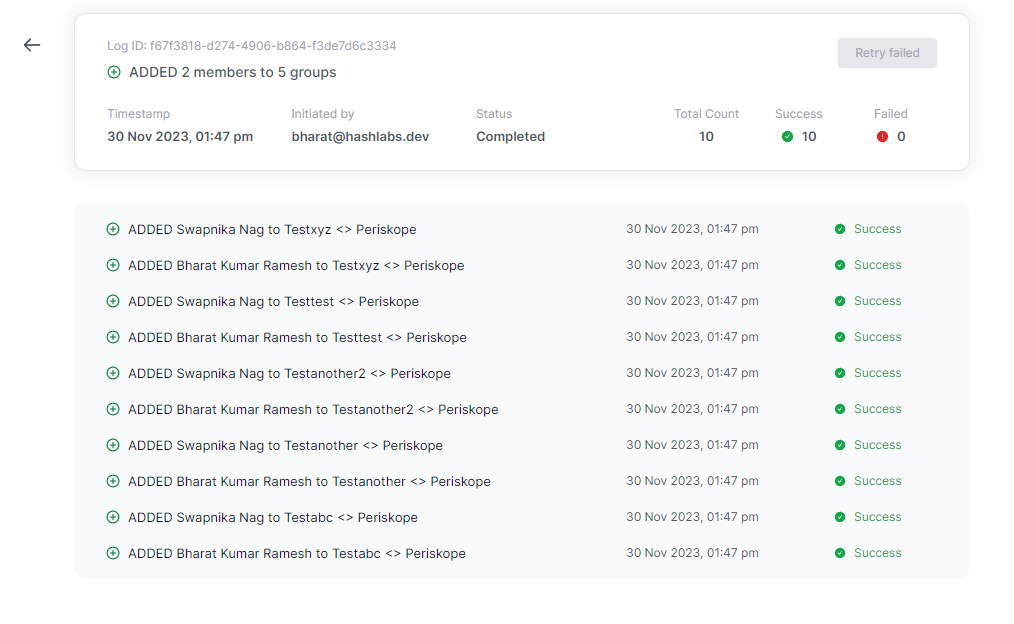Screen dimensions: 1014x624
Task: Click 'ADDED Bharat Kumar Ramesh to Testxyz <> Periskope'
Action: (296, 266)
